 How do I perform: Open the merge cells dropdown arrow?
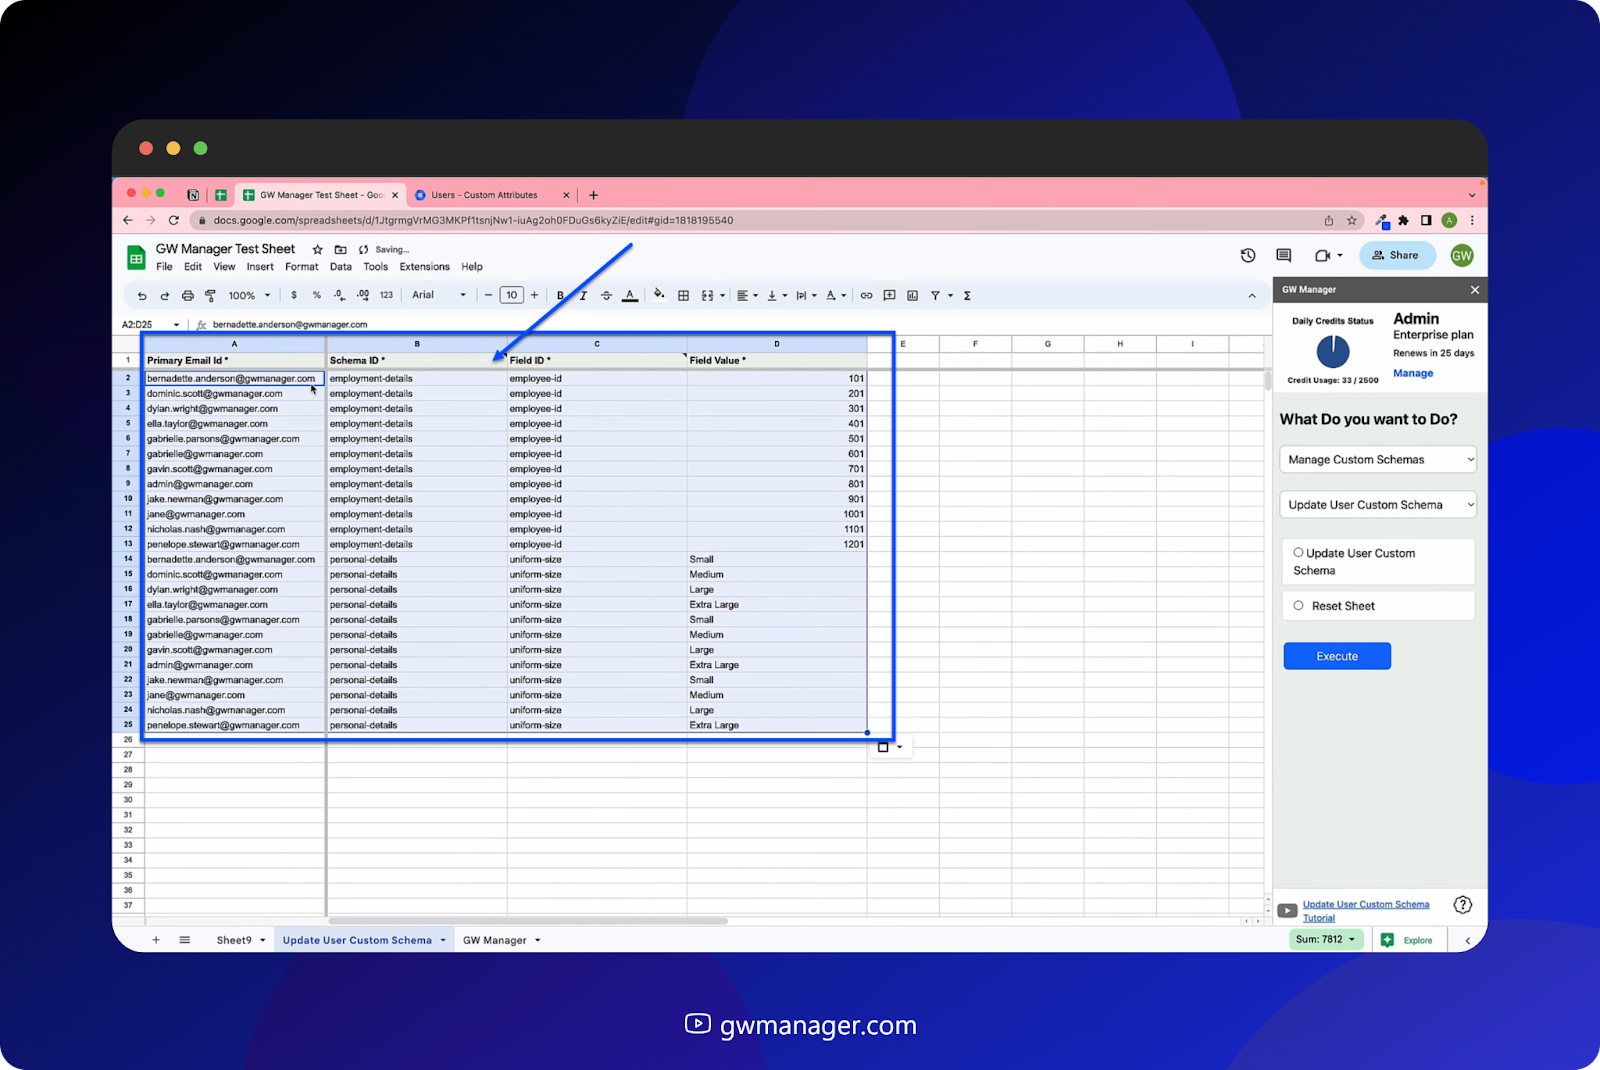pyautogui.click(x=723, y=296)
